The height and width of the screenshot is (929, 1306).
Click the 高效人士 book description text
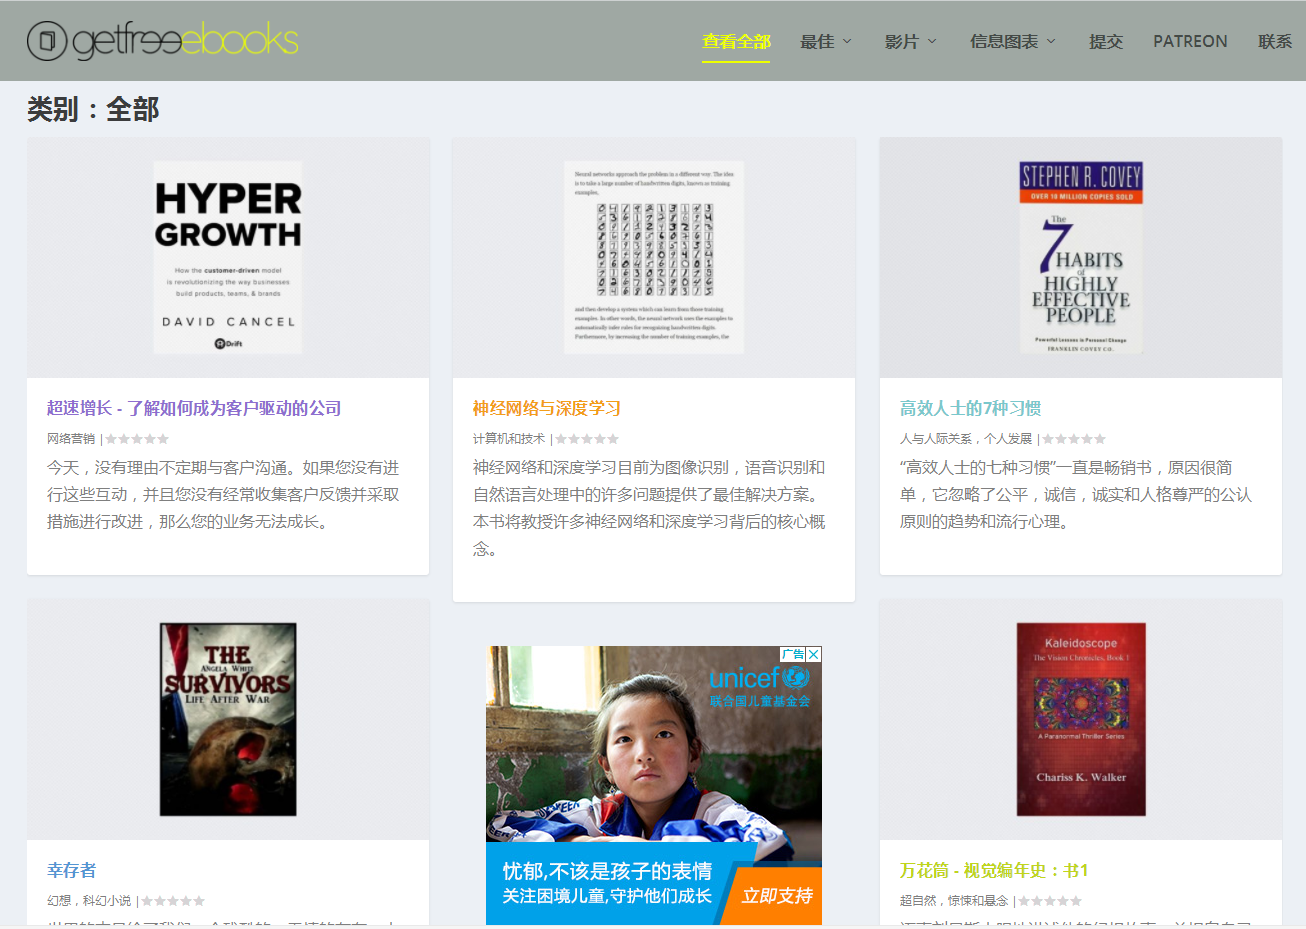coord(1076,495)
